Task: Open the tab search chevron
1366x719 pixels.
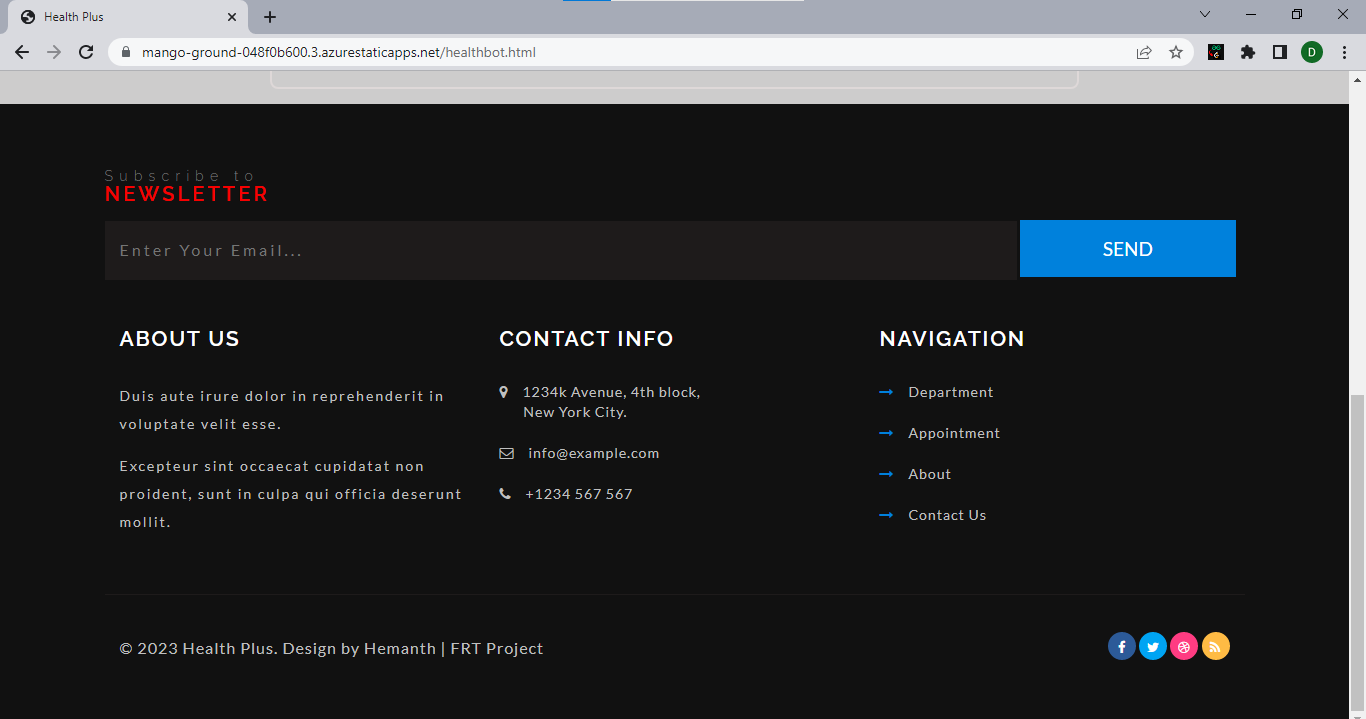Action: tap(1205, 16)
